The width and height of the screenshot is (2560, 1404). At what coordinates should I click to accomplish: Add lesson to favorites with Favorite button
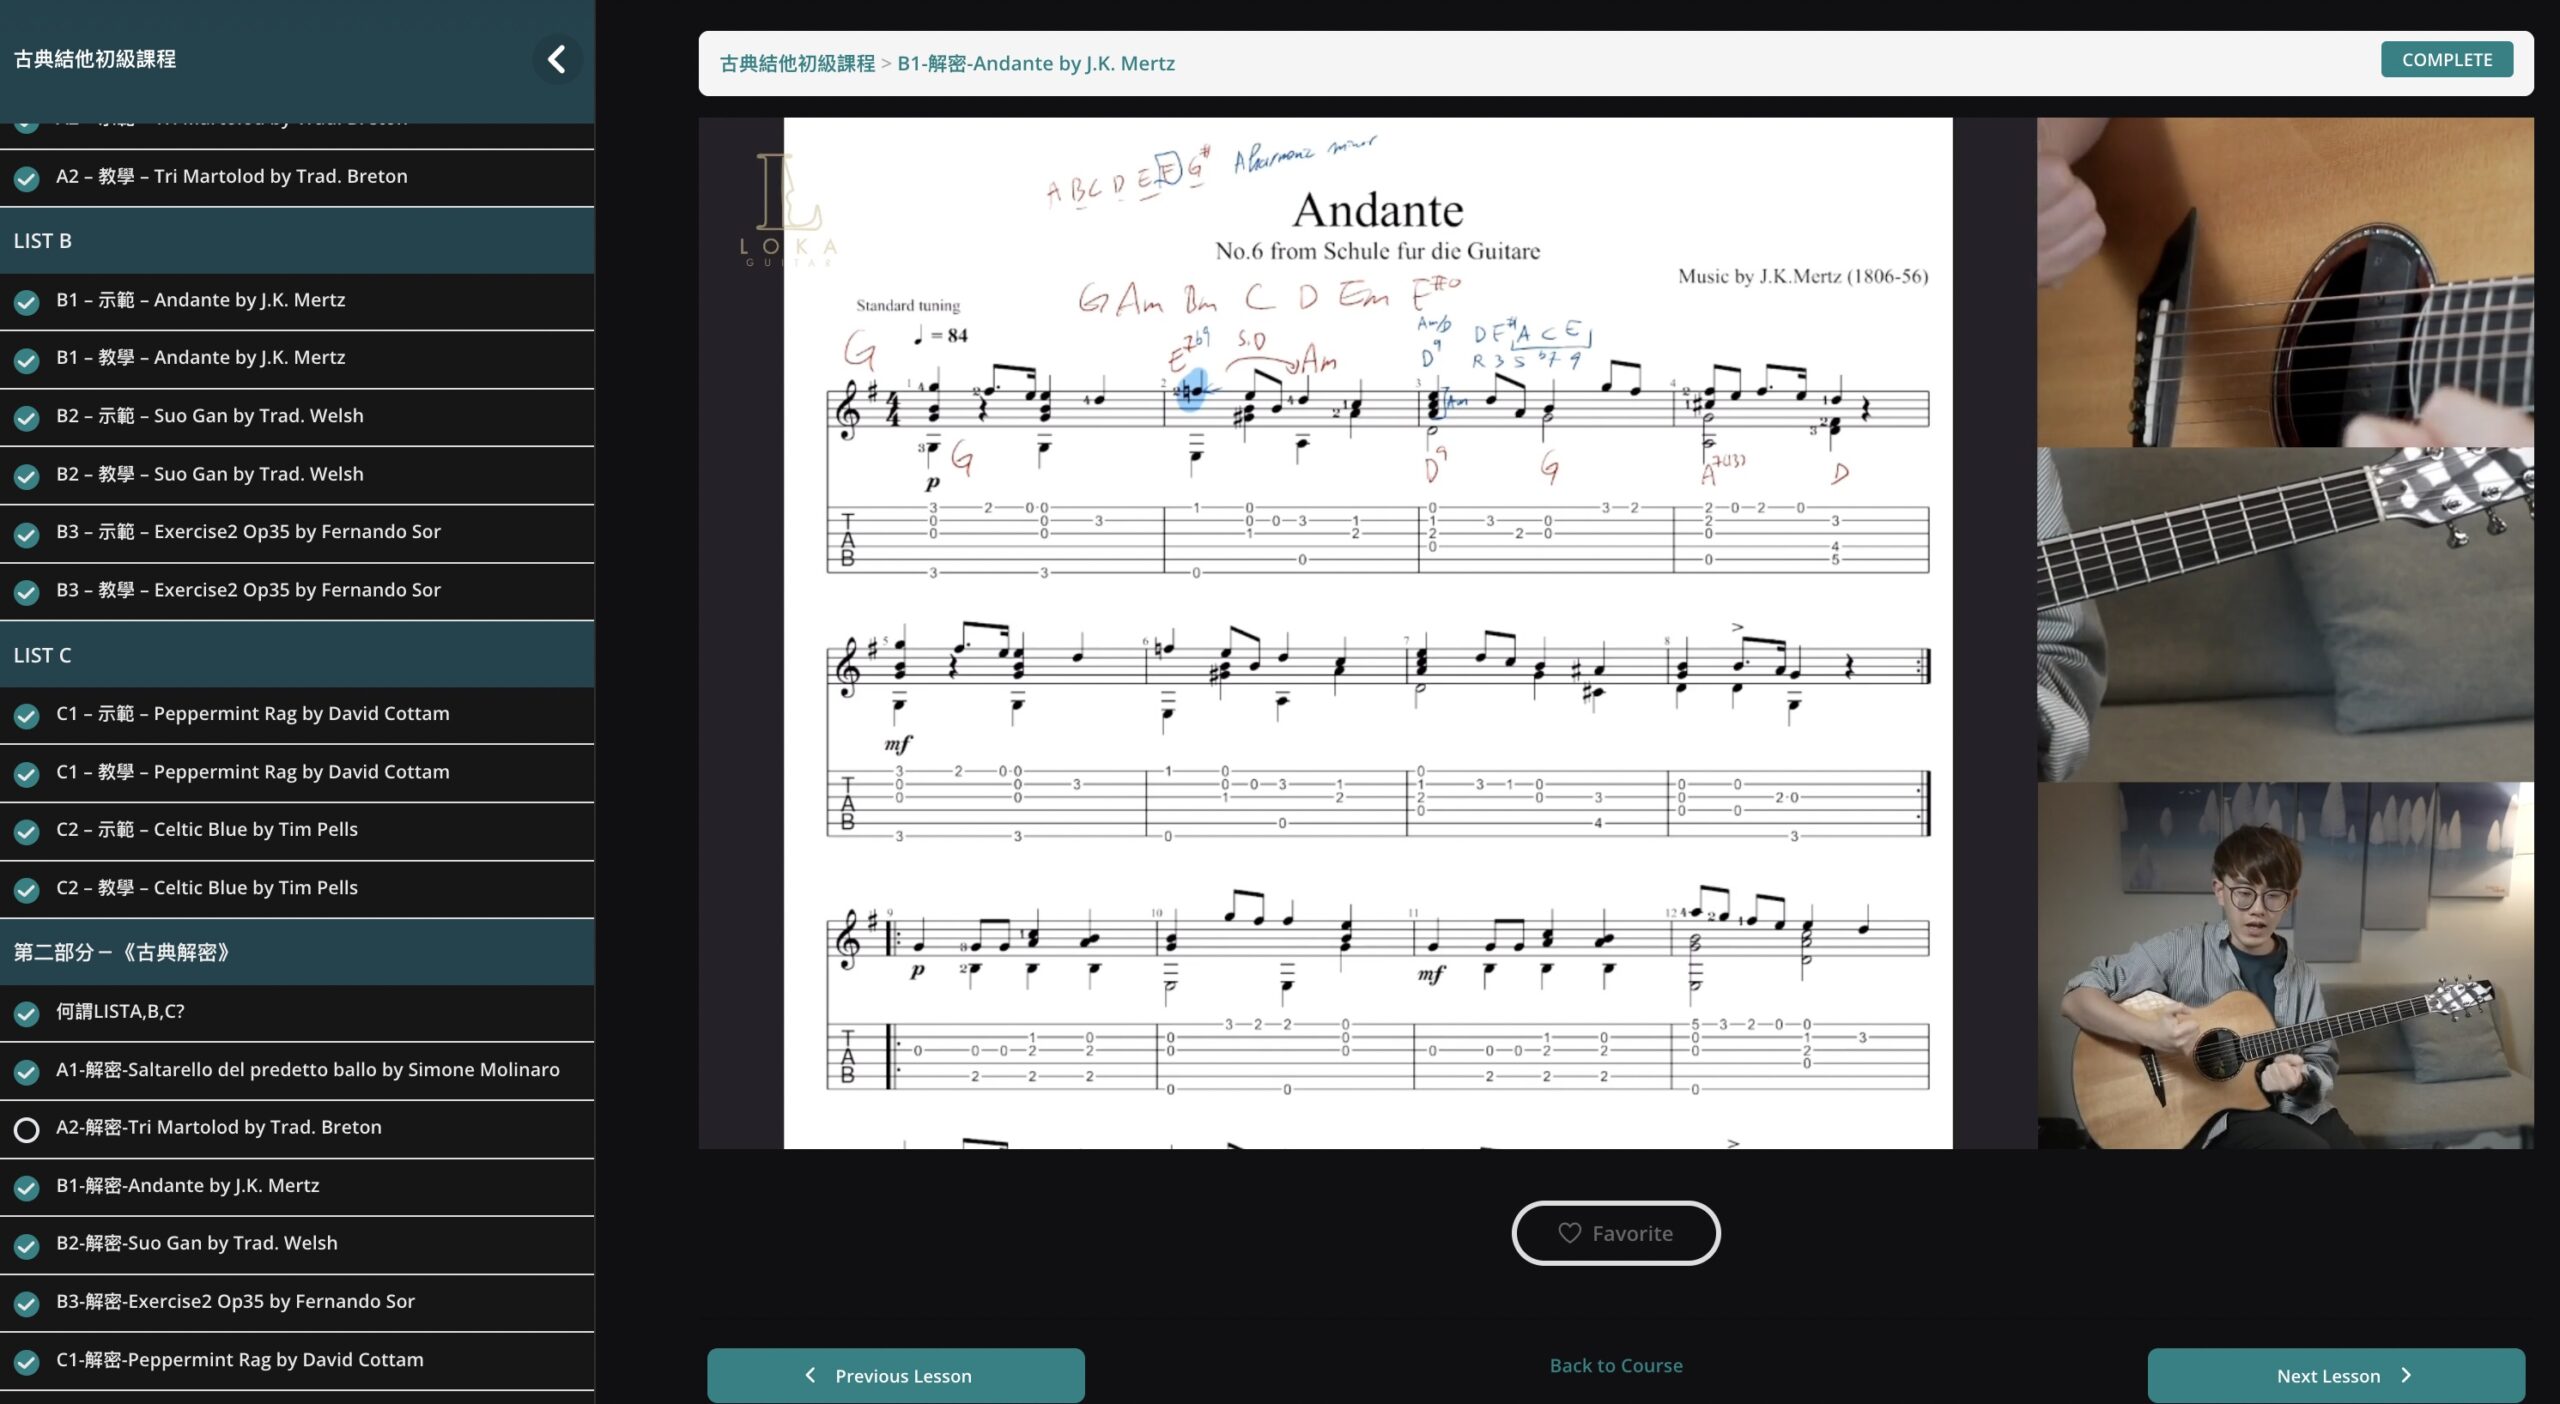tap(1616, 1233)
